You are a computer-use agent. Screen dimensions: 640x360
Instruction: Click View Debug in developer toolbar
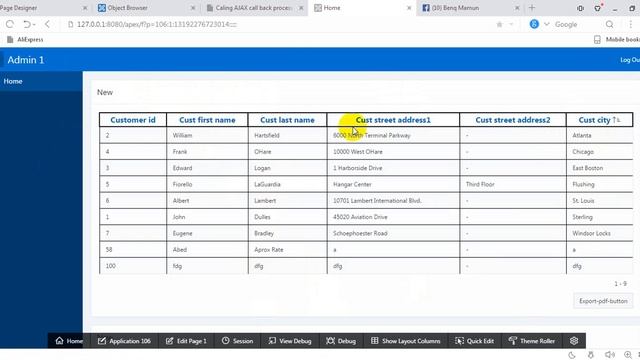point(290,341)
